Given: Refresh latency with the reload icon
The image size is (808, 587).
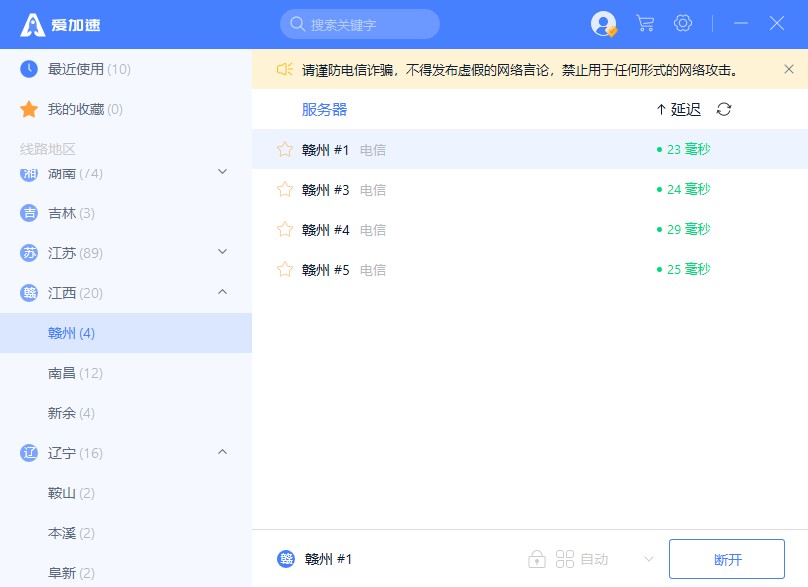Looking at the screenshot, I should point(724,109).
